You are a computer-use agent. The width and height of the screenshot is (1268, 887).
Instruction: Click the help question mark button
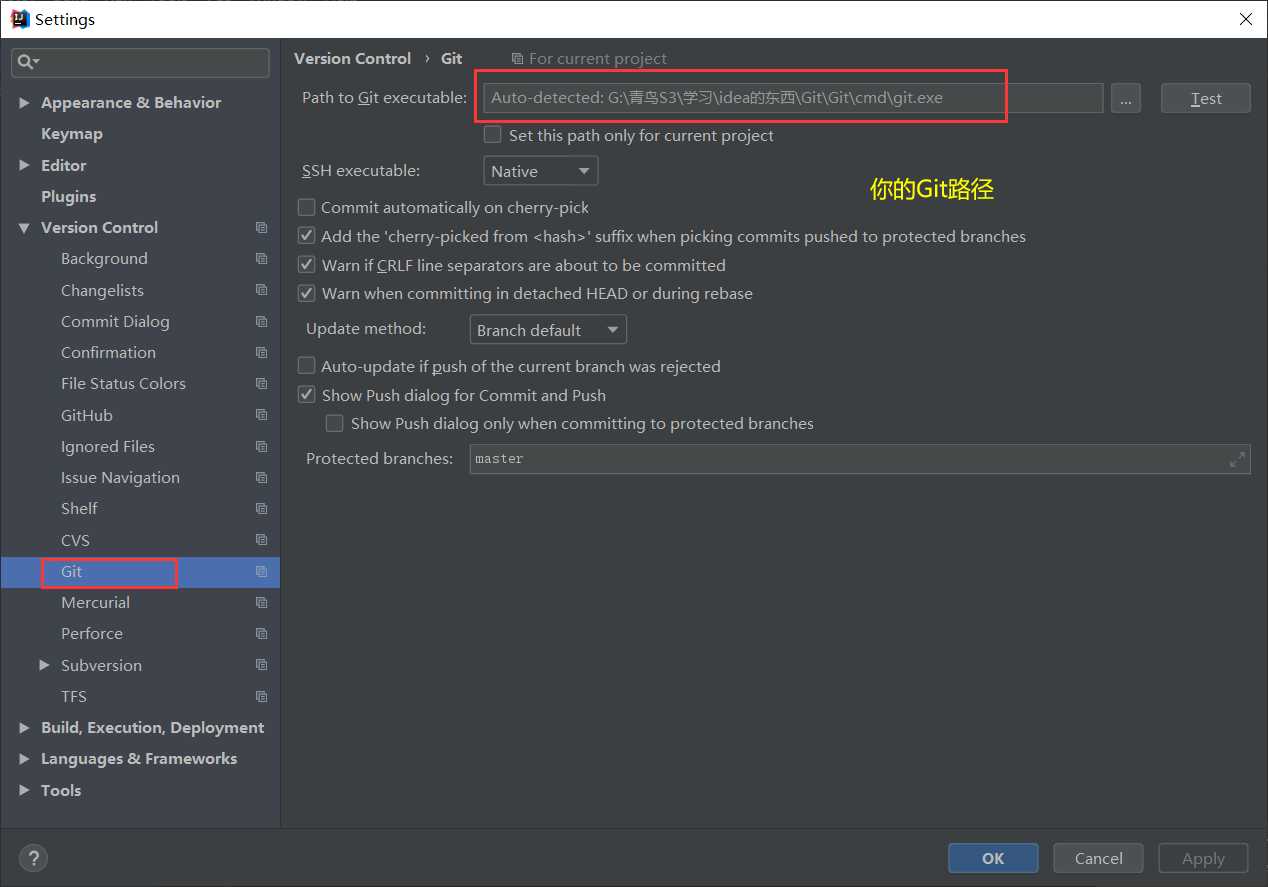pos(33,858)
